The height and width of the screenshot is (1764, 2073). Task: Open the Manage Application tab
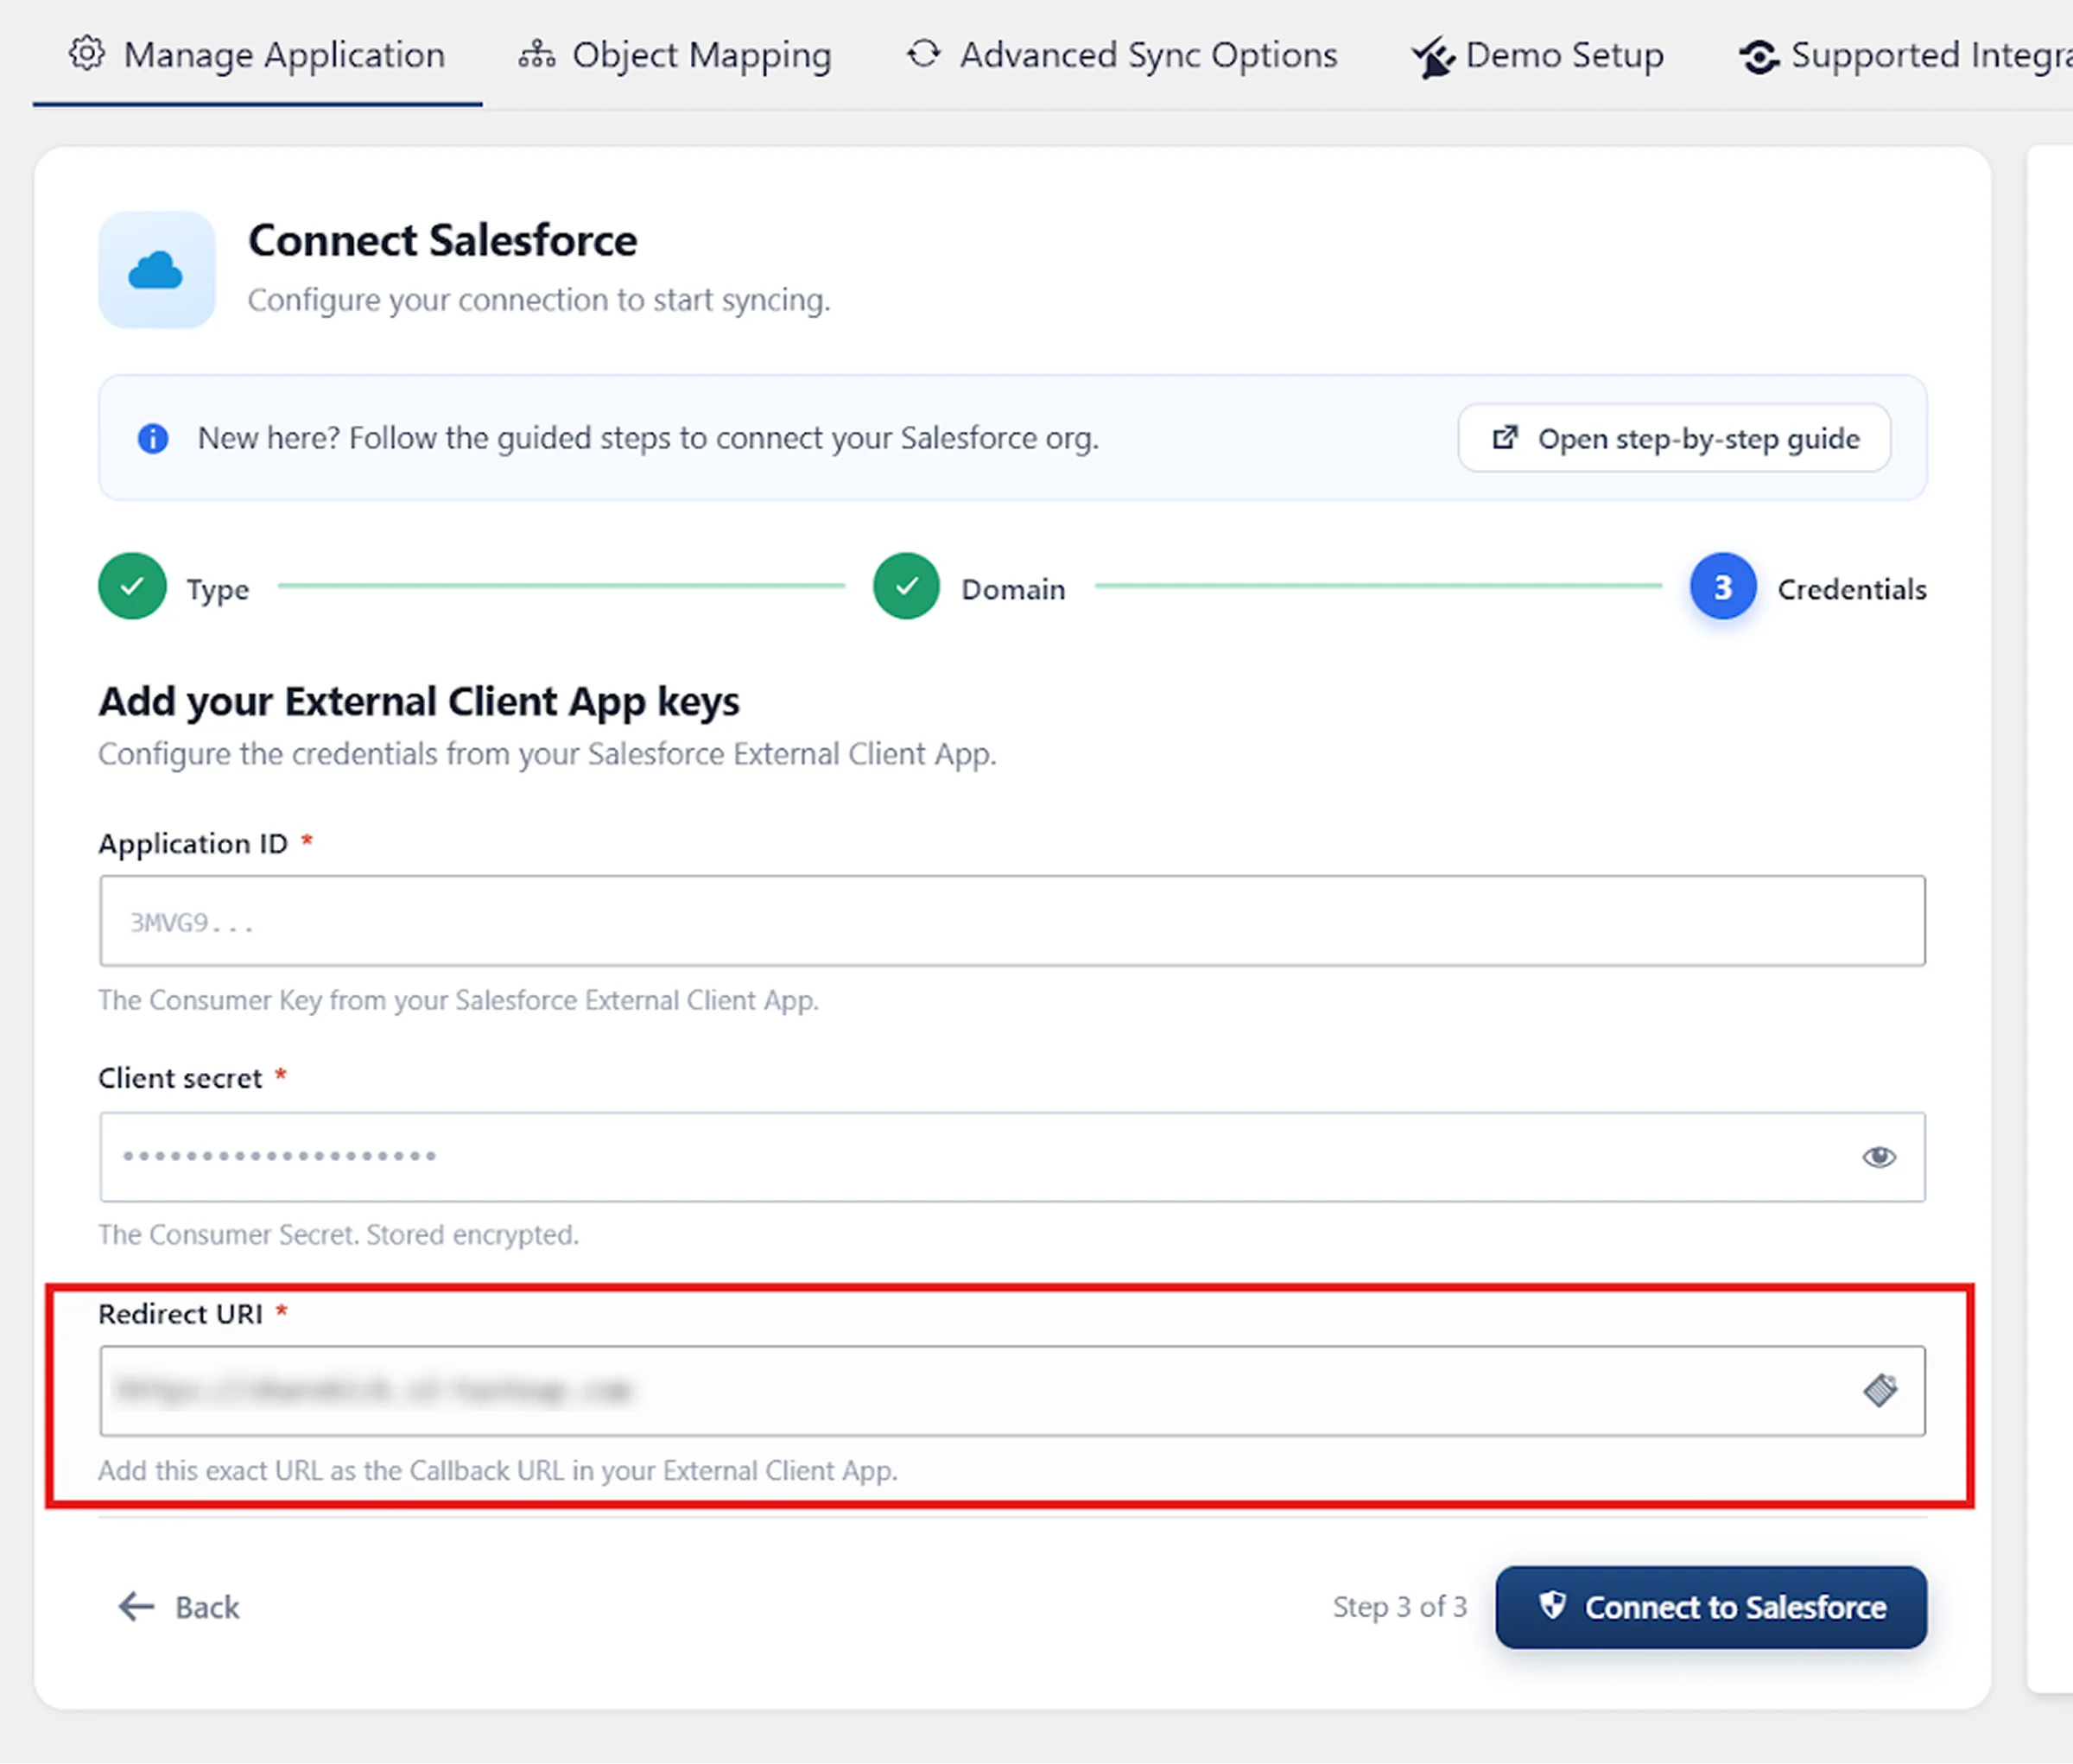click(257, 55)
